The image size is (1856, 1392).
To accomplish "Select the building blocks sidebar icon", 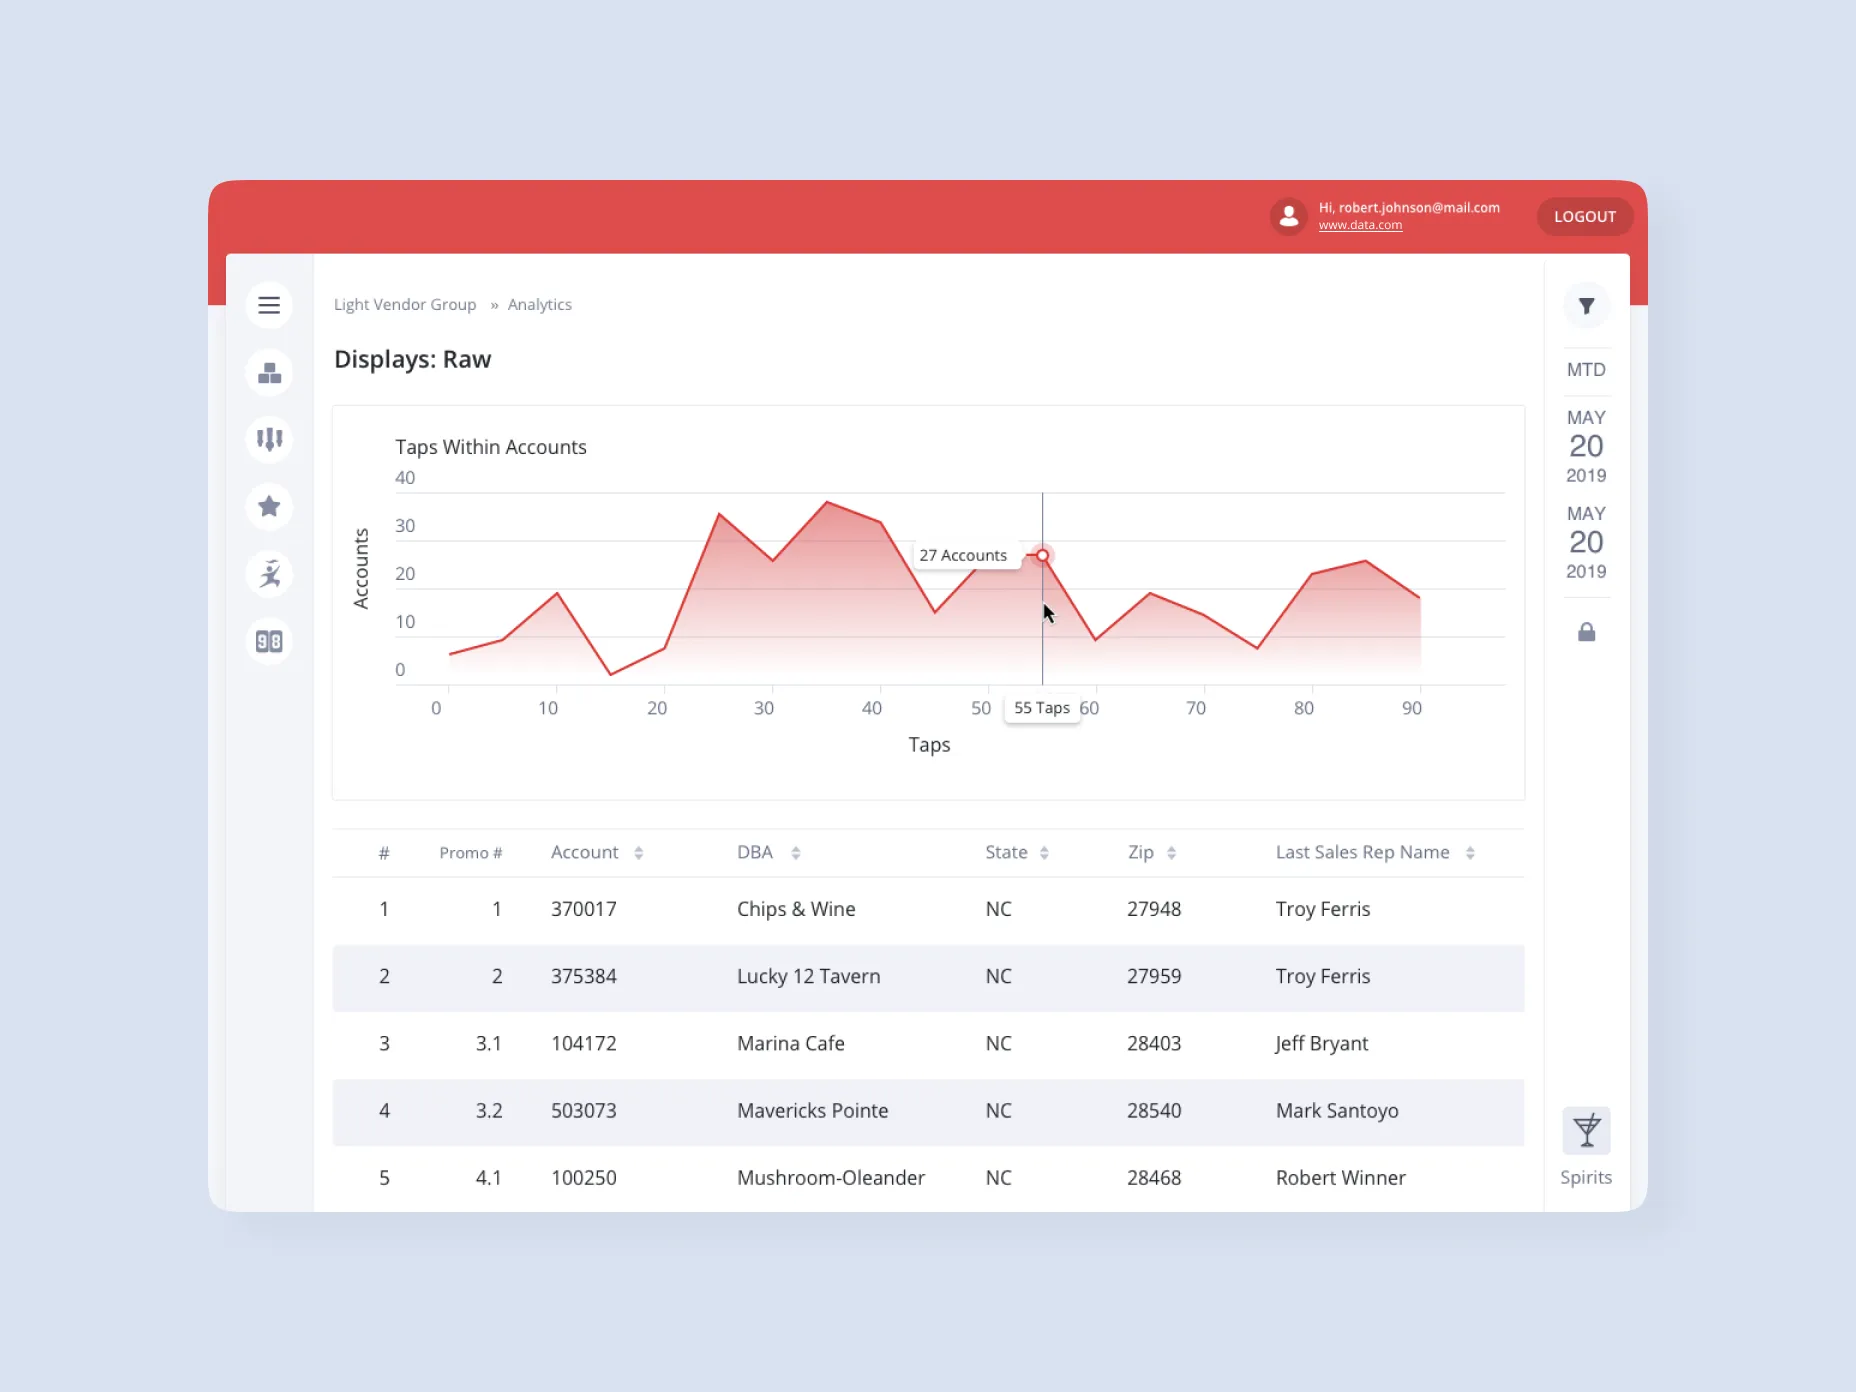I will click(269, 373).
